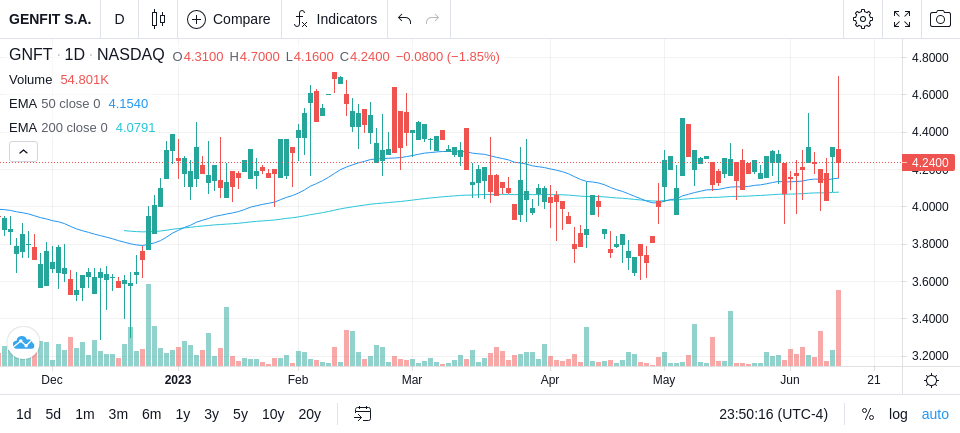Click the tall June volume bar
Viewport: 960px width, 433px height.
coord(838,328)
